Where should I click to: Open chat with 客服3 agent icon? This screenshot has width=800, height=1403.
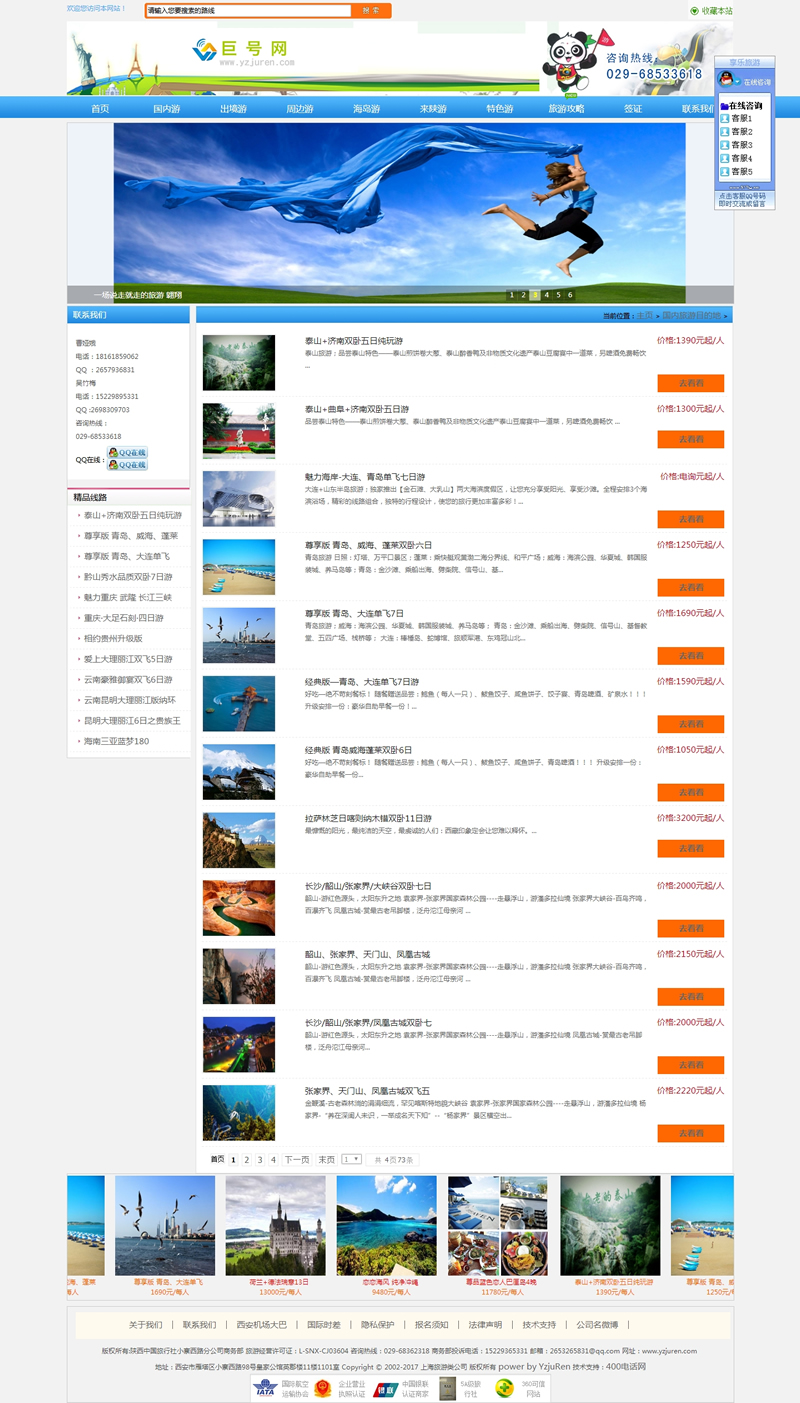point(725,145)
